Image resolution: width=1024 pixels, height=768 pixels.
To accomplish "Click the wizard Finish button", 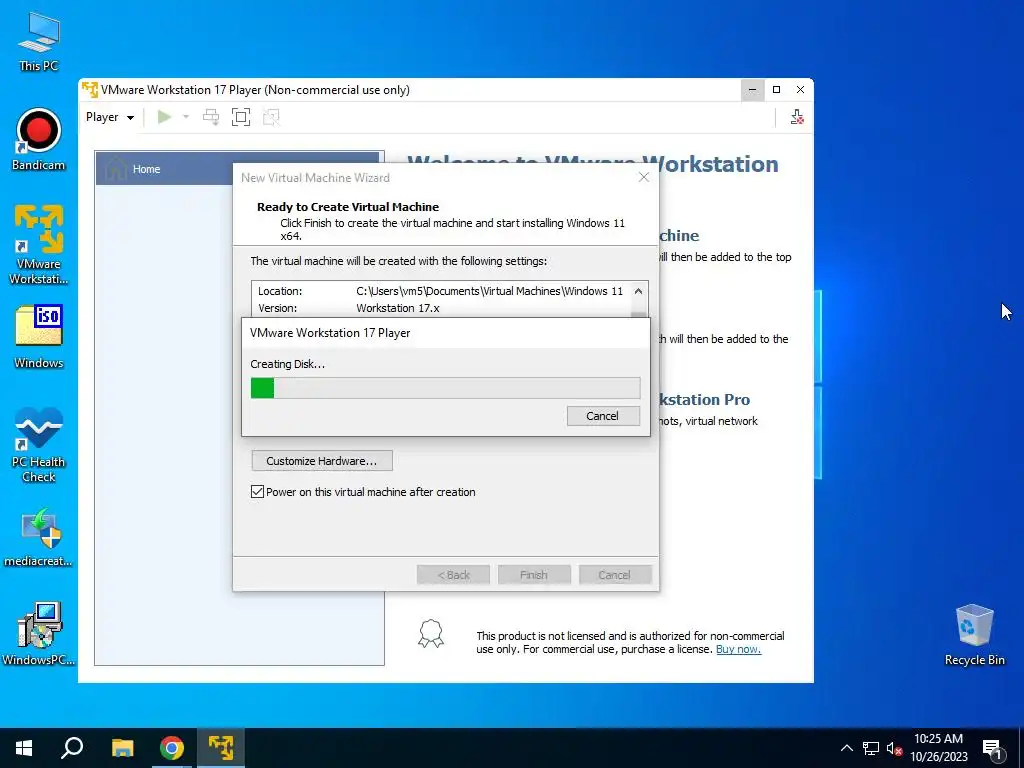I will (x=534, y=575).
